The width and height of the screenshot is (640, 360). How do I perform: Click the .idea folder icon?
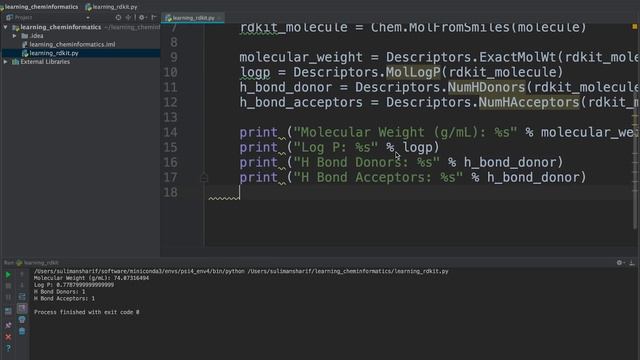(24, 36)
